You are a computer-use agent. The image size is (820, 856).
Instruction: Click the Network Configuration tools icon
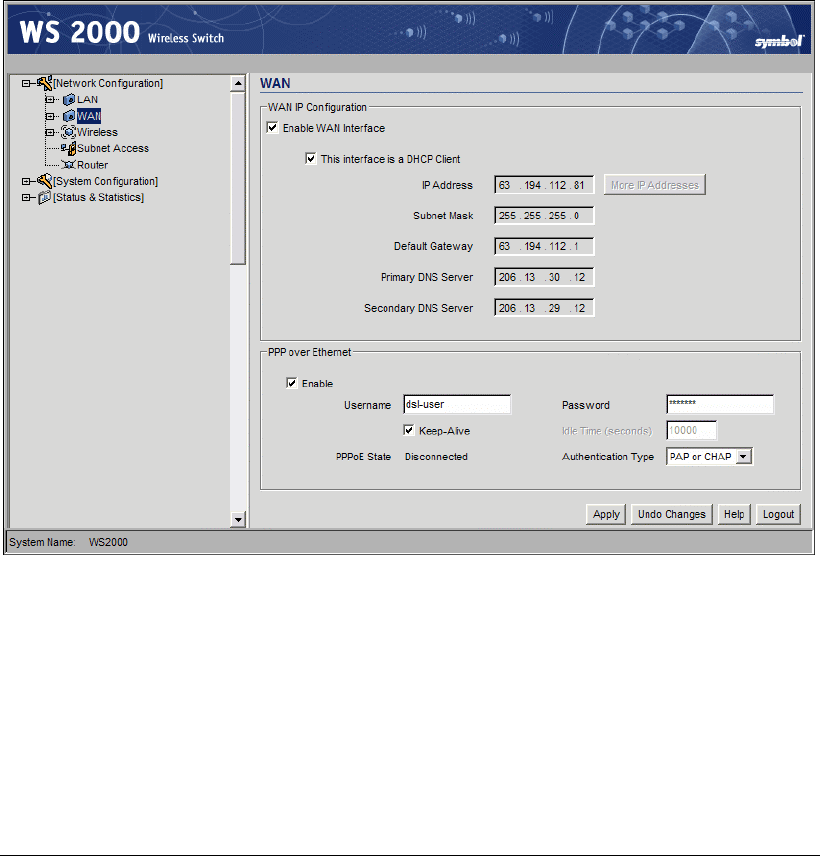(45, 83)
